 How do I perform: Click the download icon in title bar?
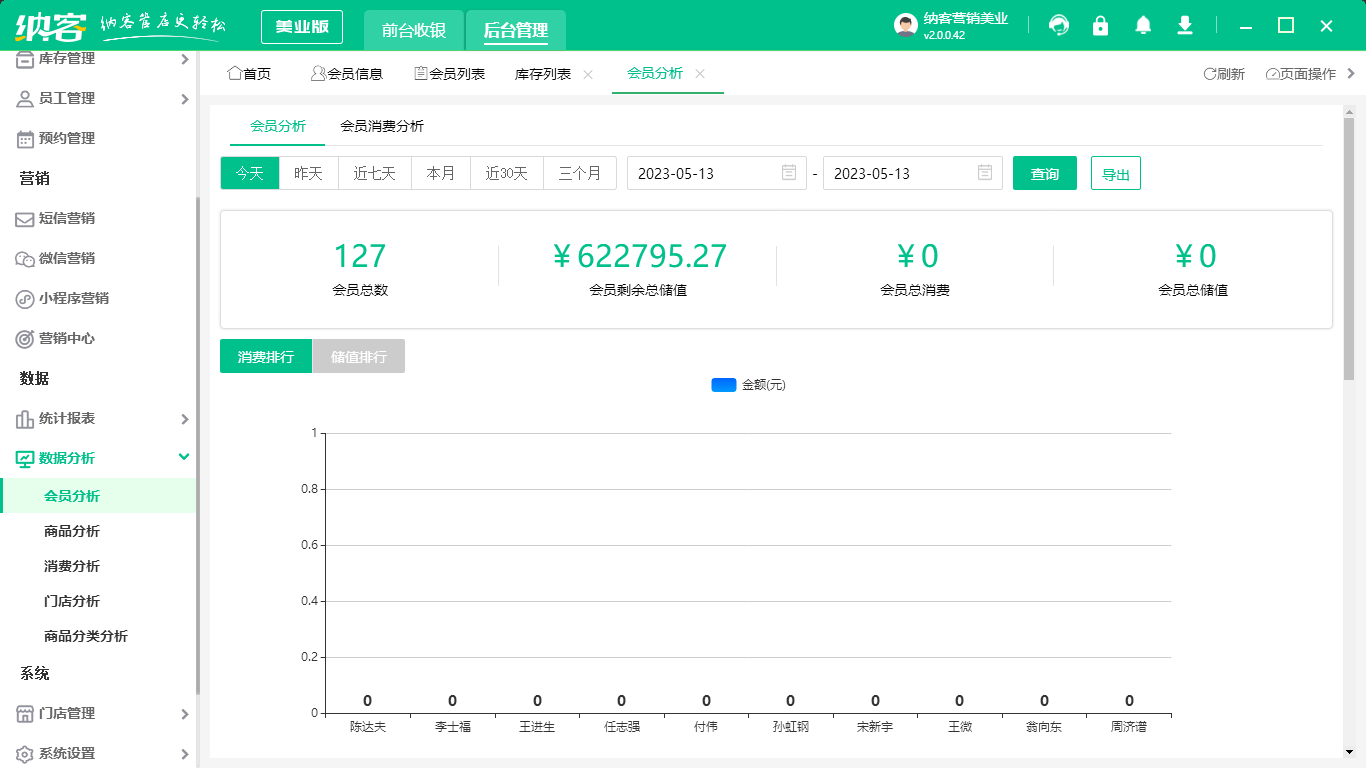pyautogui.click(x=1185, y=26)
